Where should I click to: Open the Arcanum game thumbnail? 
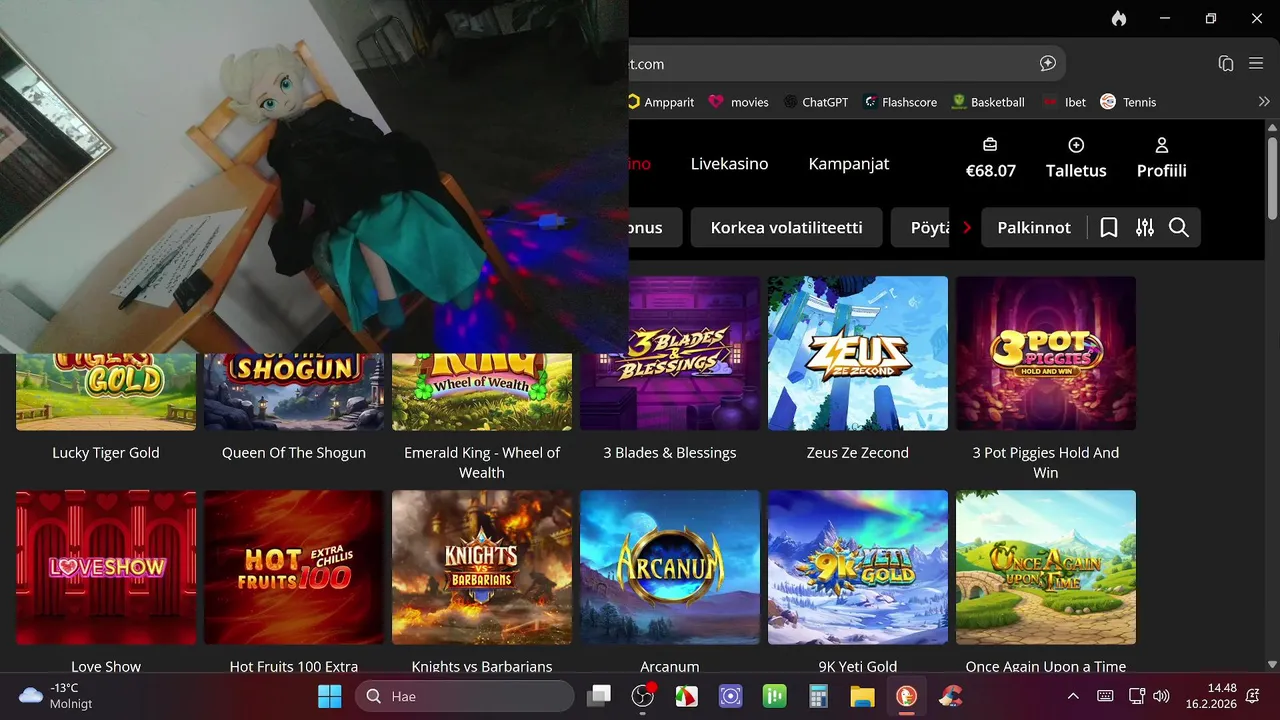670,567
